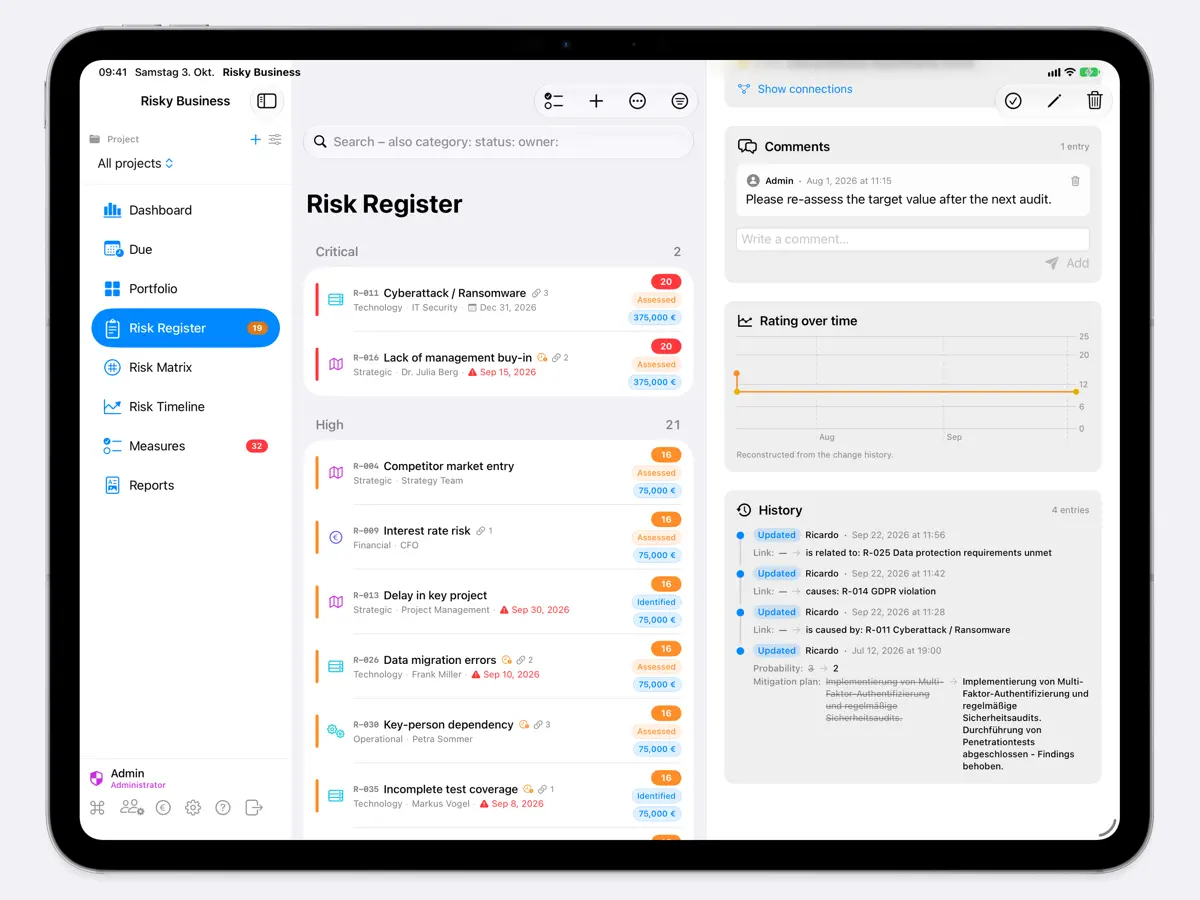Open Measures list

(185, 446)
